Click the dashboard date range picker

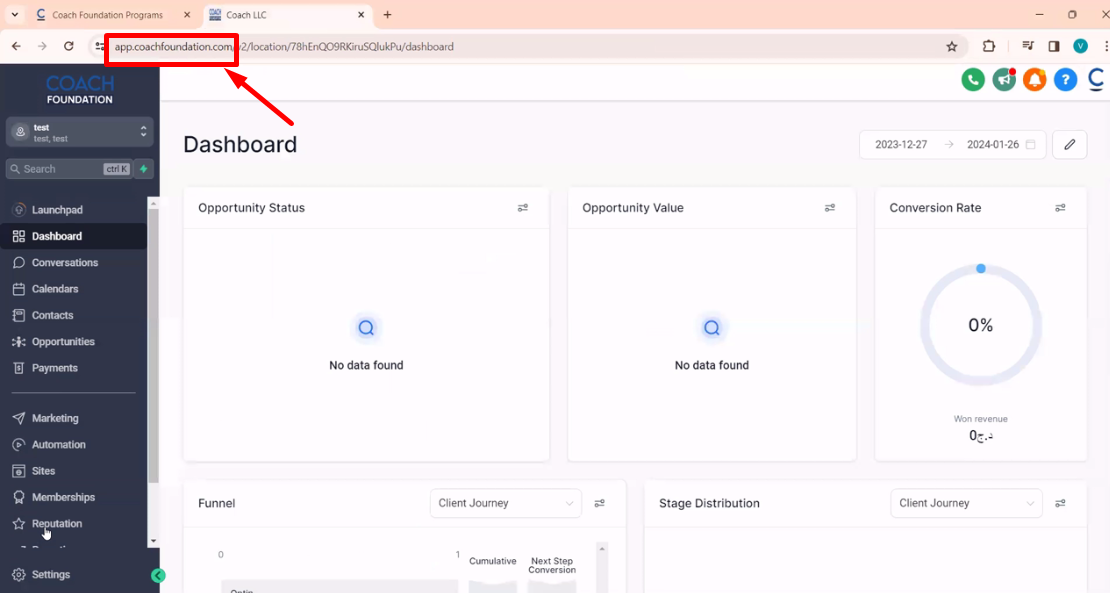(x=952, y=144)
